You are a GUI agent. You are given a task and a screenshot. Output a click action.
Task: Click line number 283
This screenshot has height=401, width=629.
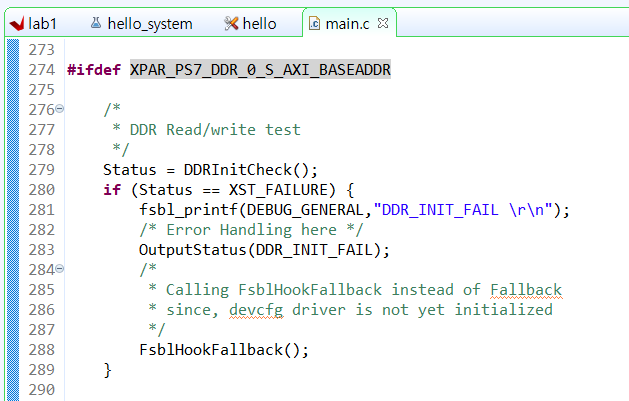tap(41, 250)
